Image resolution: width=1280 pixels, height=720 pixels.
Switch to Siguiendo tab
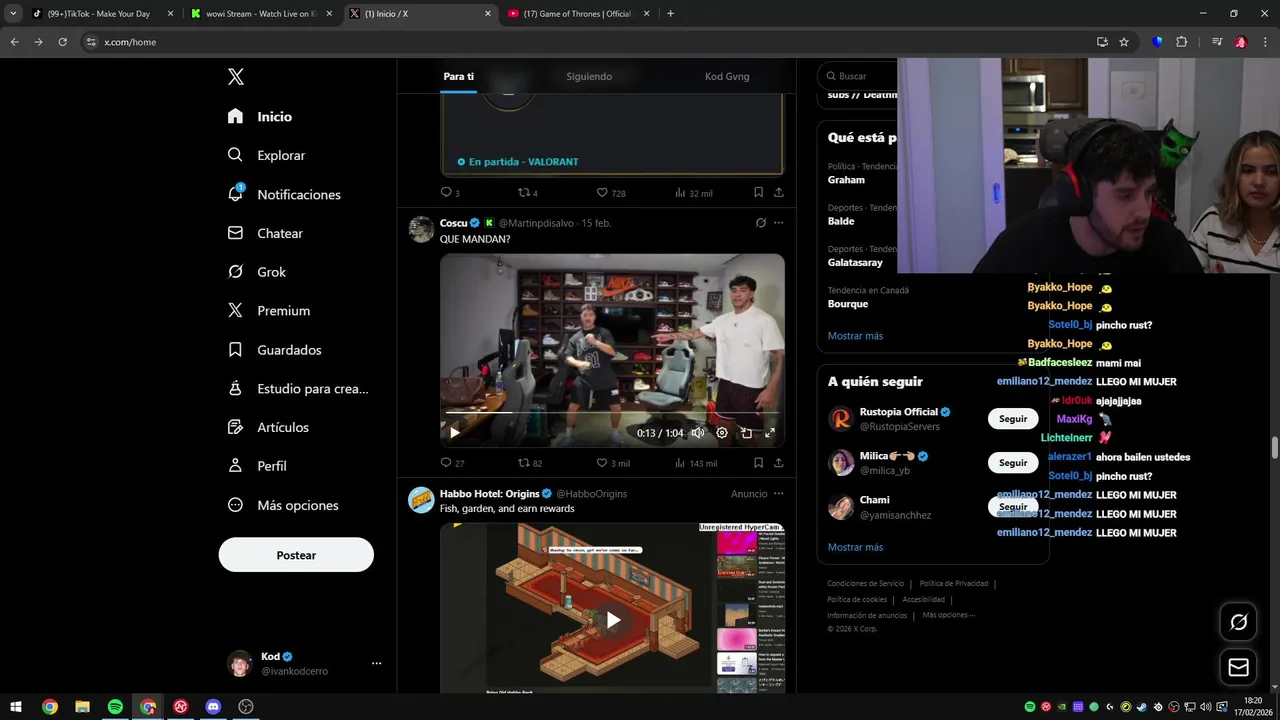[x=589, y=76]
